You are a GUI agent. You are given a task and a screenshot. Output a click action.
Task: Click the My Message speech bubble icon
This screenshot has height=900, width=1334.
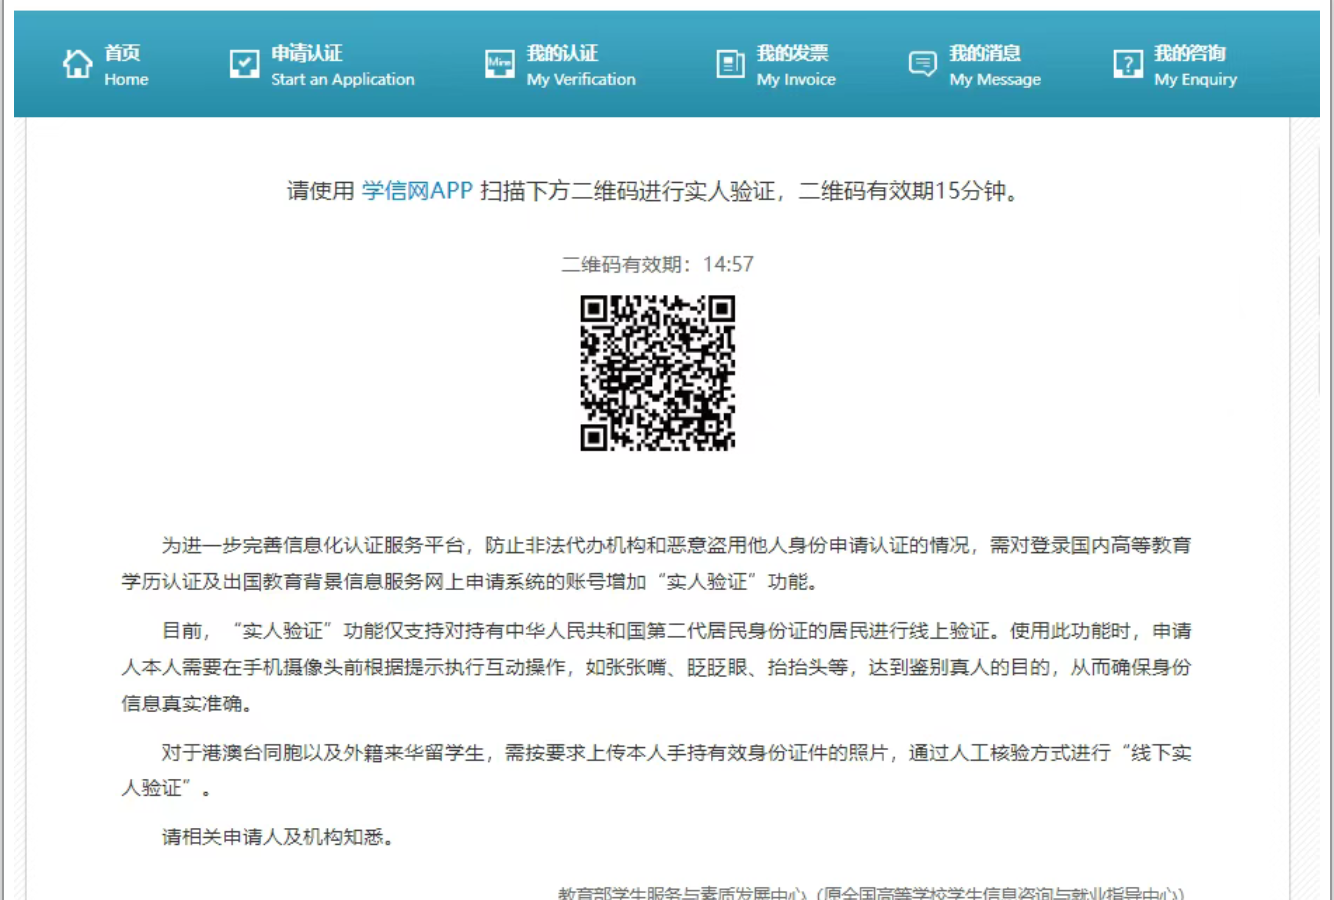tap(922, 64)
